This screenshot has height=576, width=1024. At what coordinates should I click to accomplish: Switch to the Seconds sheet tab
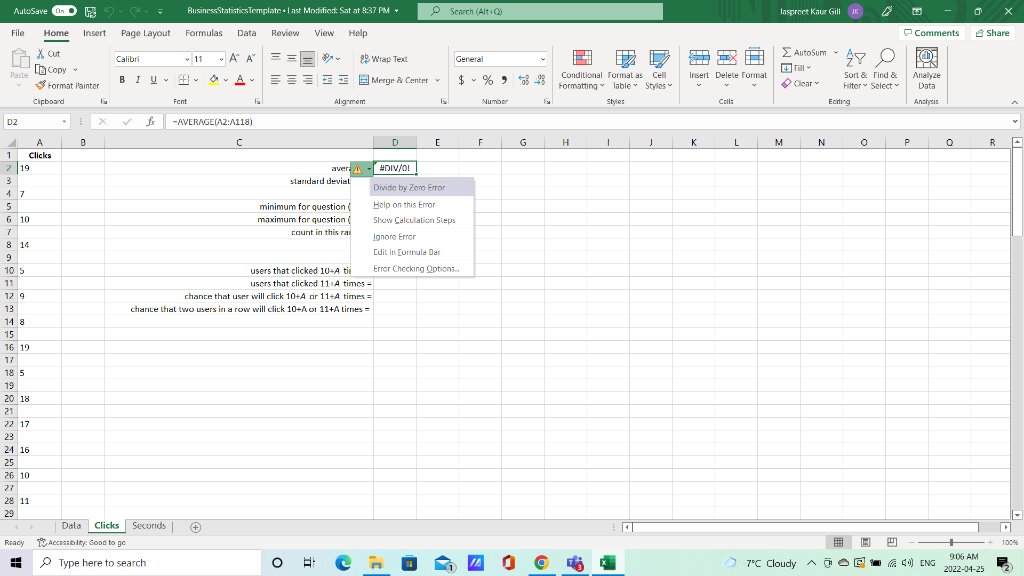coord(149,526)
